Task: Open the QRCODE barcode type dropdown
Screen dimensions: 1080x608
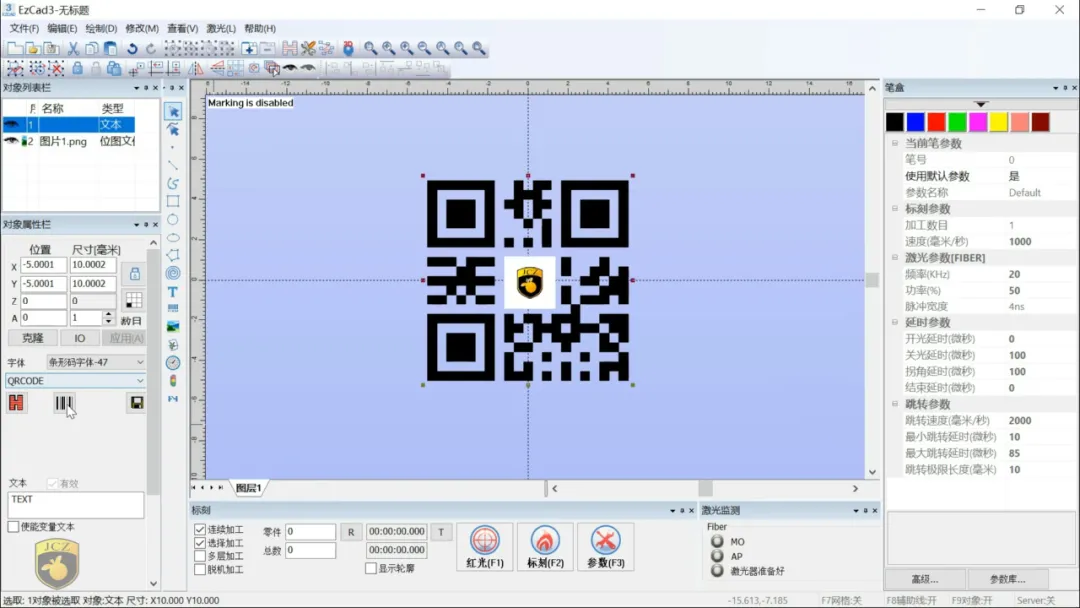Action: tap(139, 381)
